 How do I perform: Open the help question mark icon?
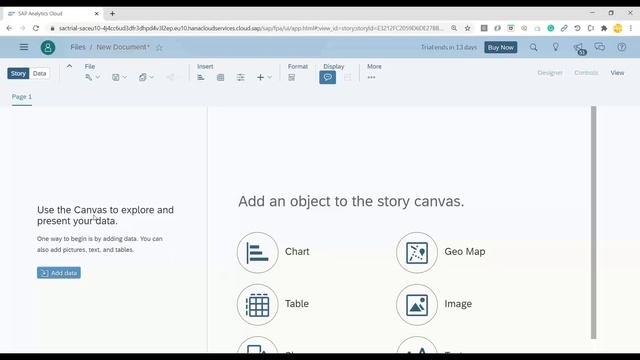622,47
